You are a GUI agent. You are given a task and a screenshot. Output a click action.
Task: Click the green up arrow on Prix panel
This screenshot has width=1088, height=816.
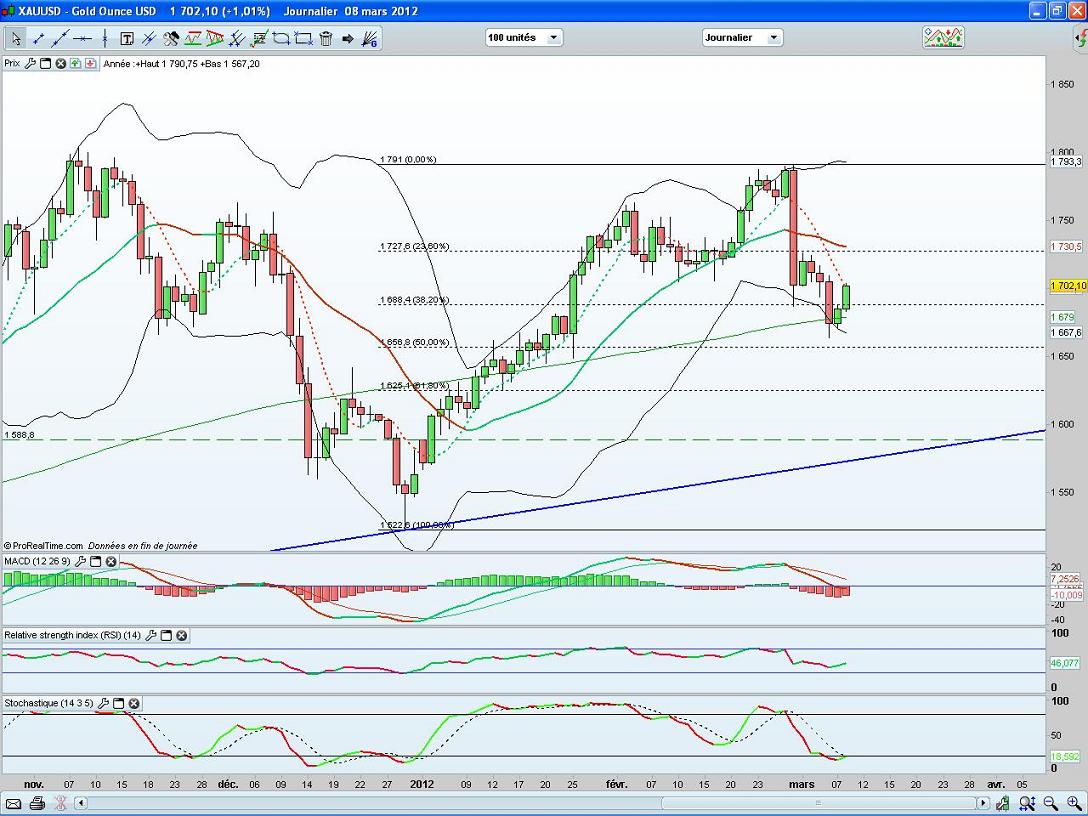(76, 64)
